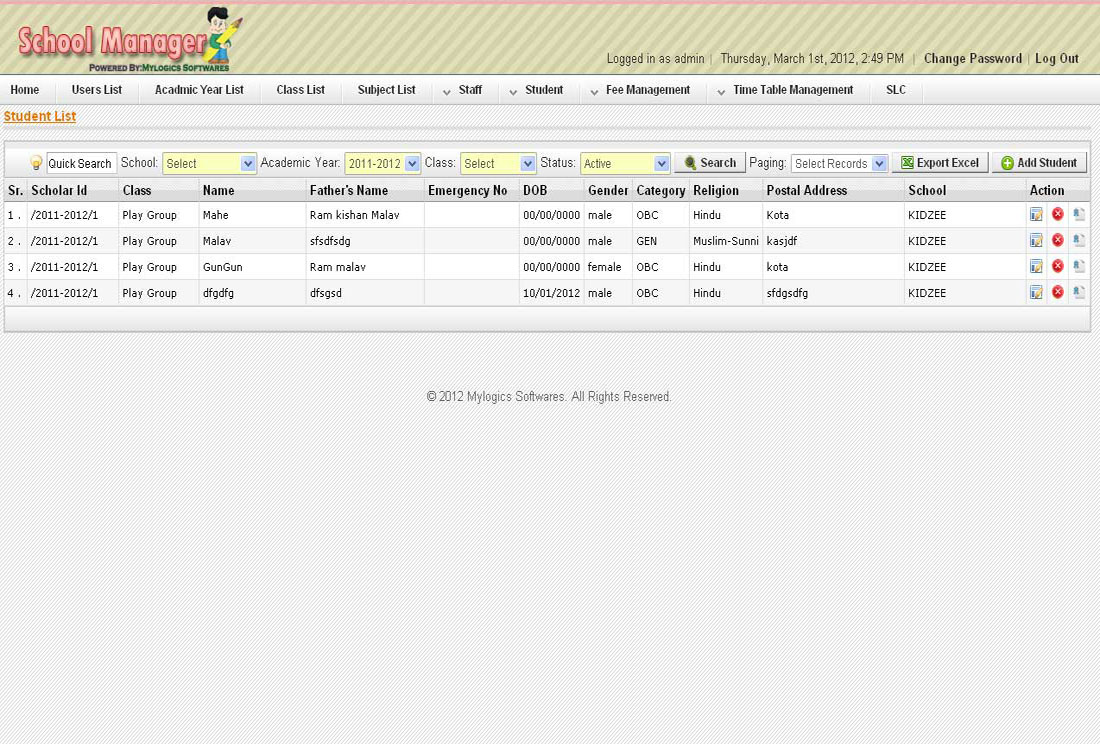This screenshot has width=1100, height=744.
Task: Click the Change Password link
Action: tap(972, 59)
